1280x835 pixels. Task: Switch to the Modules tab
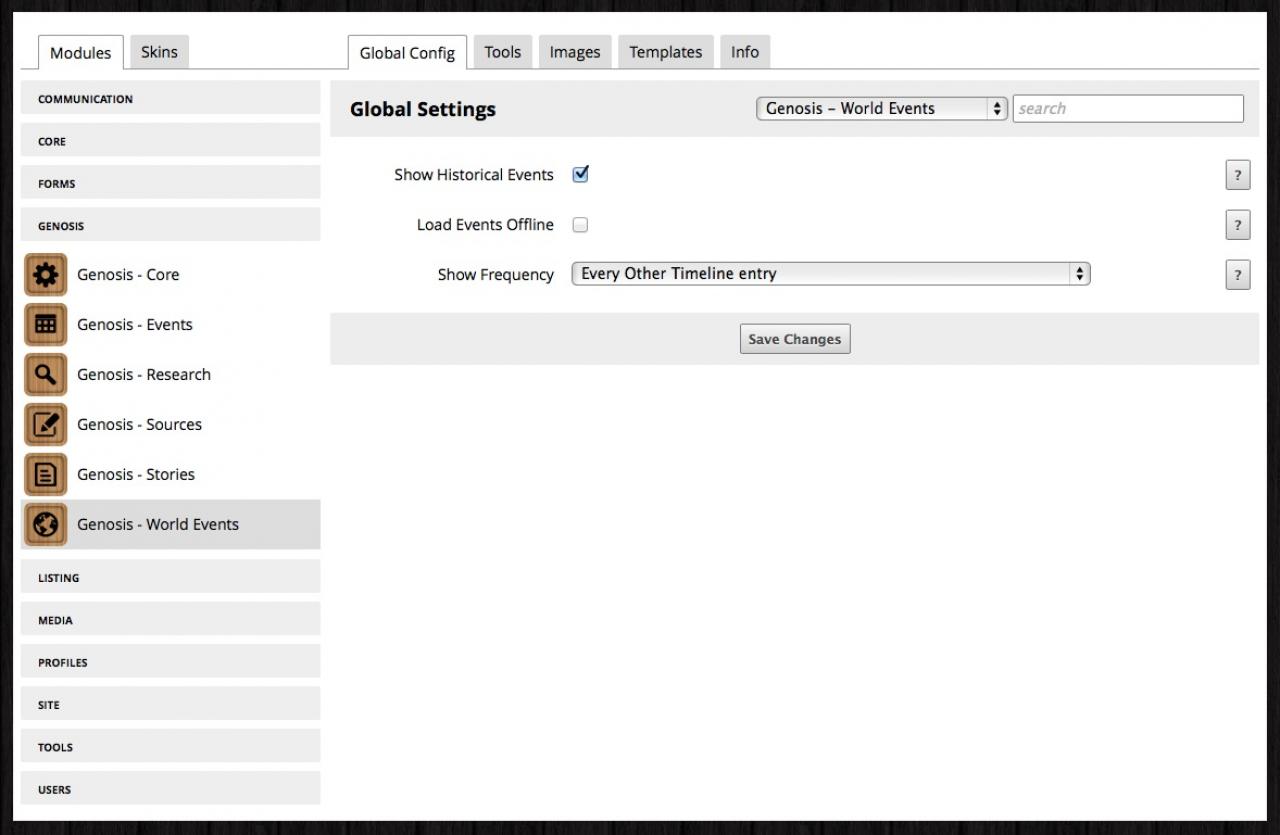pyautogui.click(x=81, y=53)
